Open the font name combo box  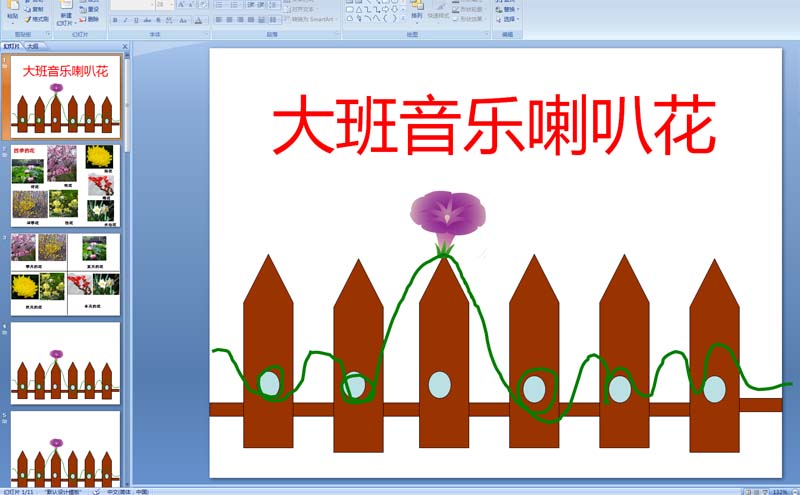pos(132,5)
